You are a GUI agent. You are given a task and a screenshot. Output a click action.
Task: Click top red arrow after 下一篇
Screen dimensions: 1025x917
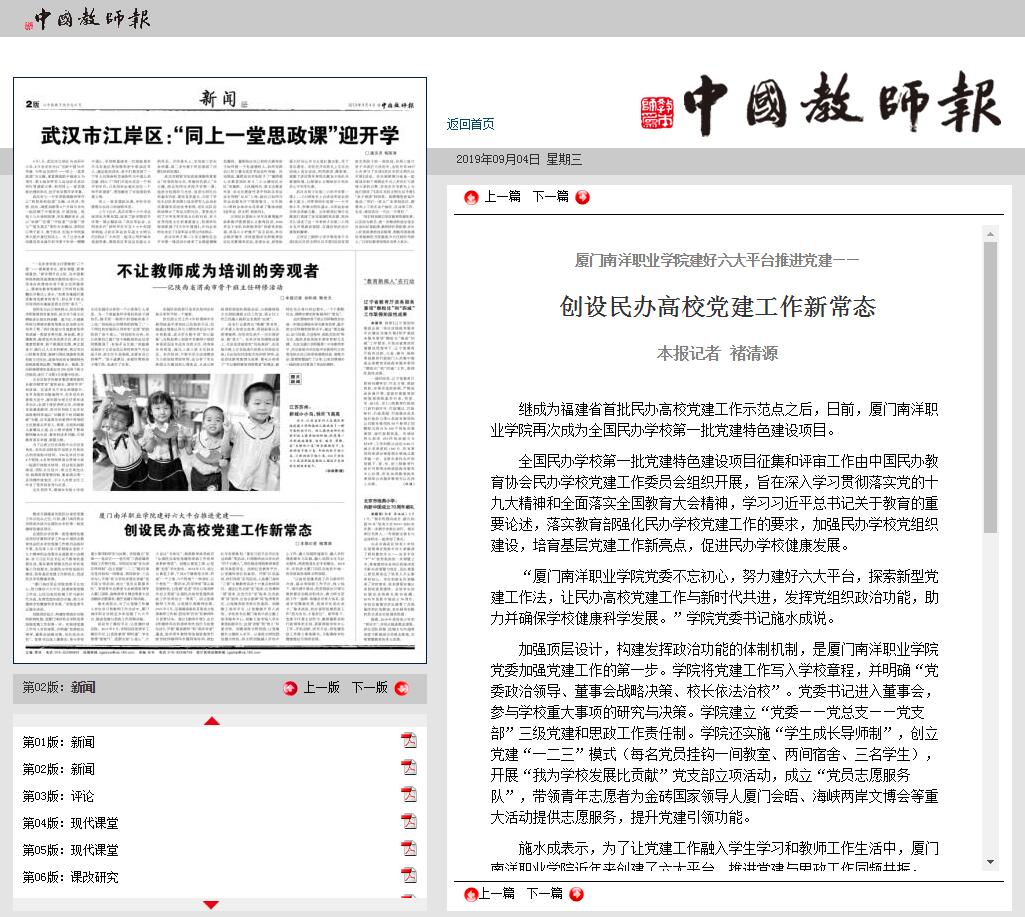point(581,196)
